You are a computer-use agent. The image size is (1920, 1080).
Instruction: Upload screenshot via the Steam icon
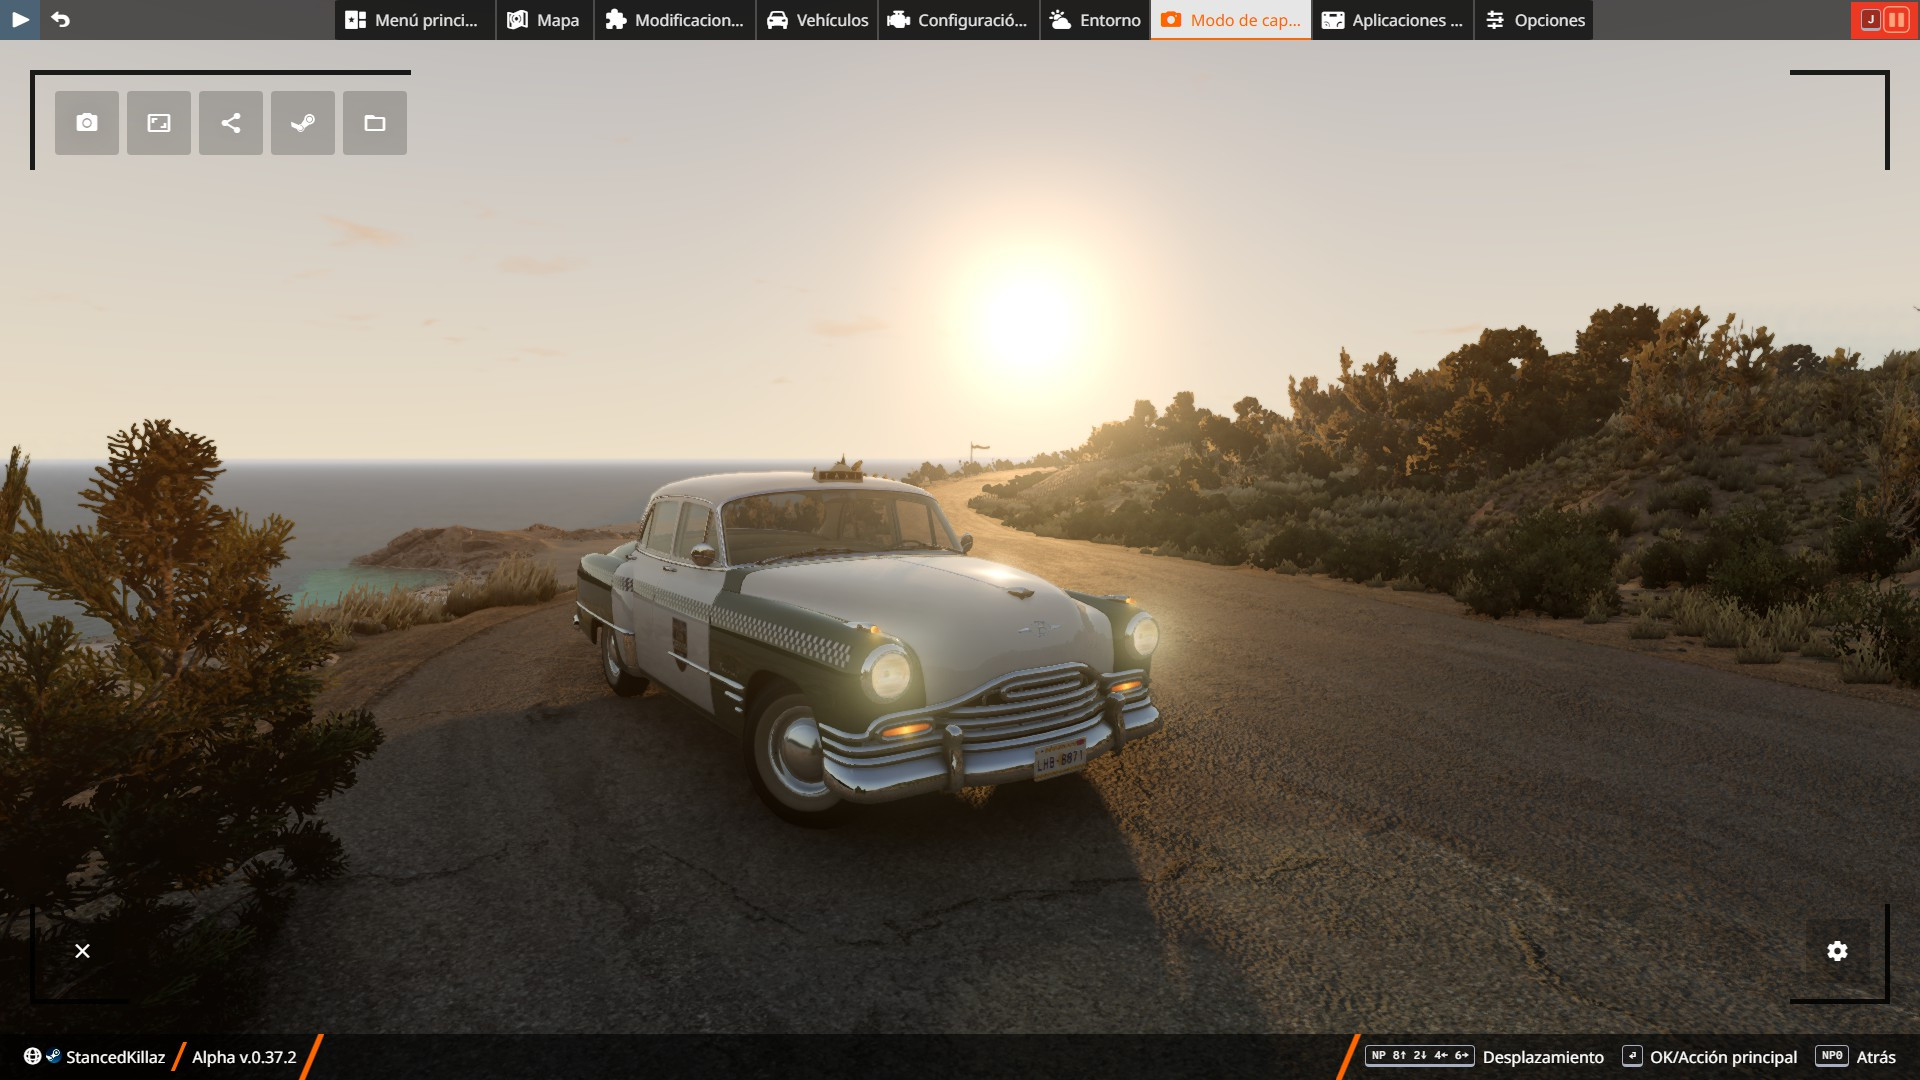point(303,123)
